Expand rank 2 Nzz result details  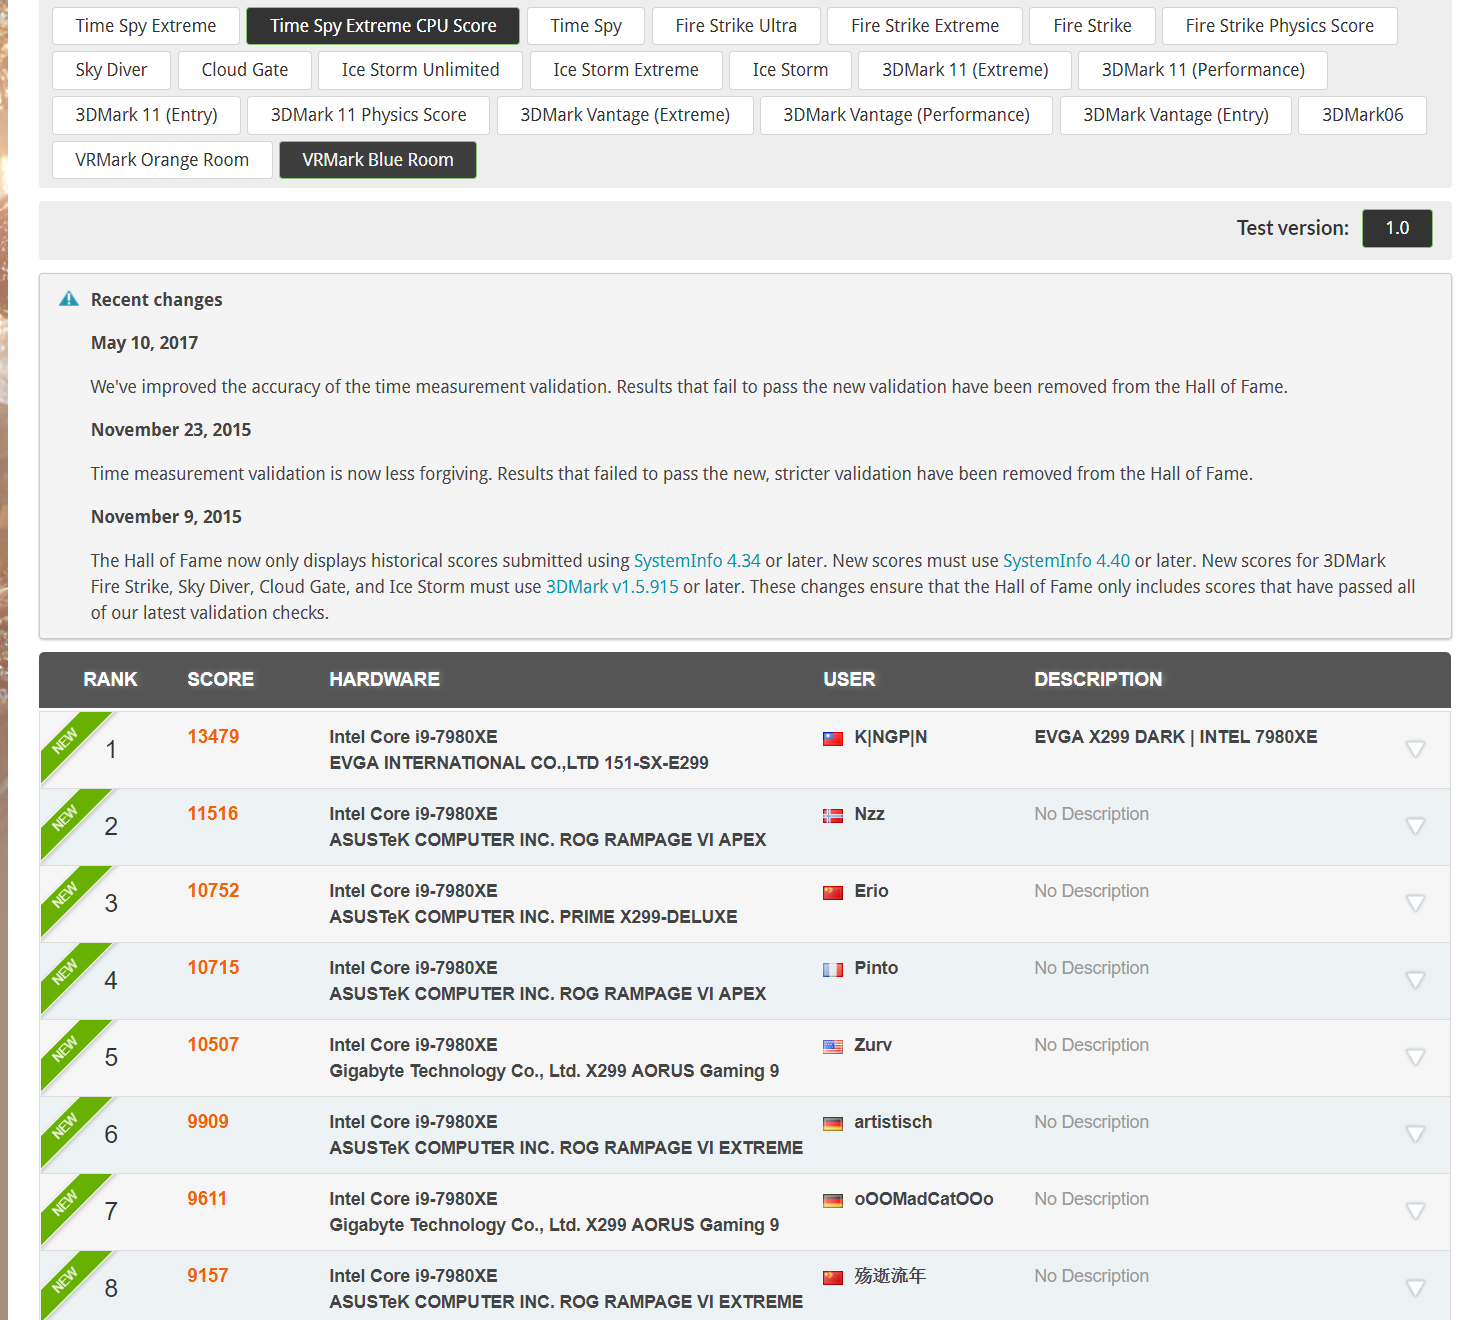click(1415, 826)
